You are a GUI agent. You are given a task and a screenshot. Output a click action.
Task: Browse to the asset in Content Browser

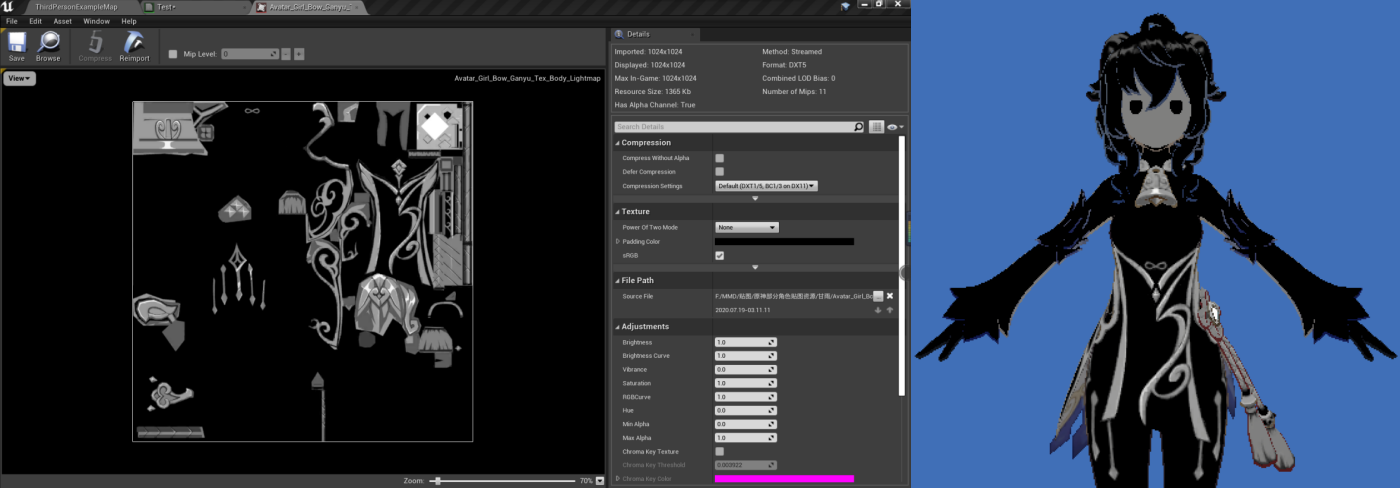(x=48, y=46)
